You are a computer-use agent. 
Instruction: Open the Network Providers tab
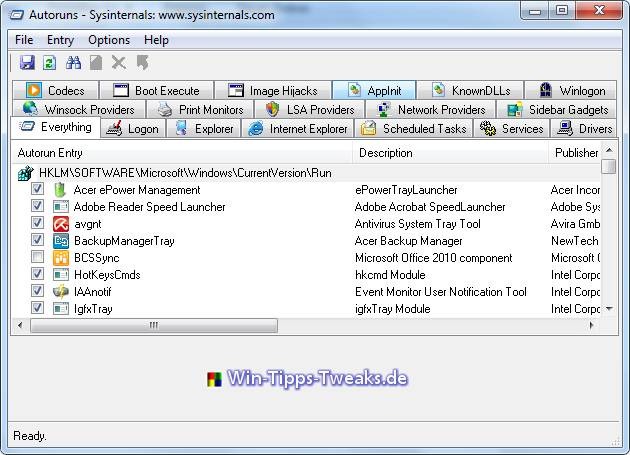pos(430,109)
